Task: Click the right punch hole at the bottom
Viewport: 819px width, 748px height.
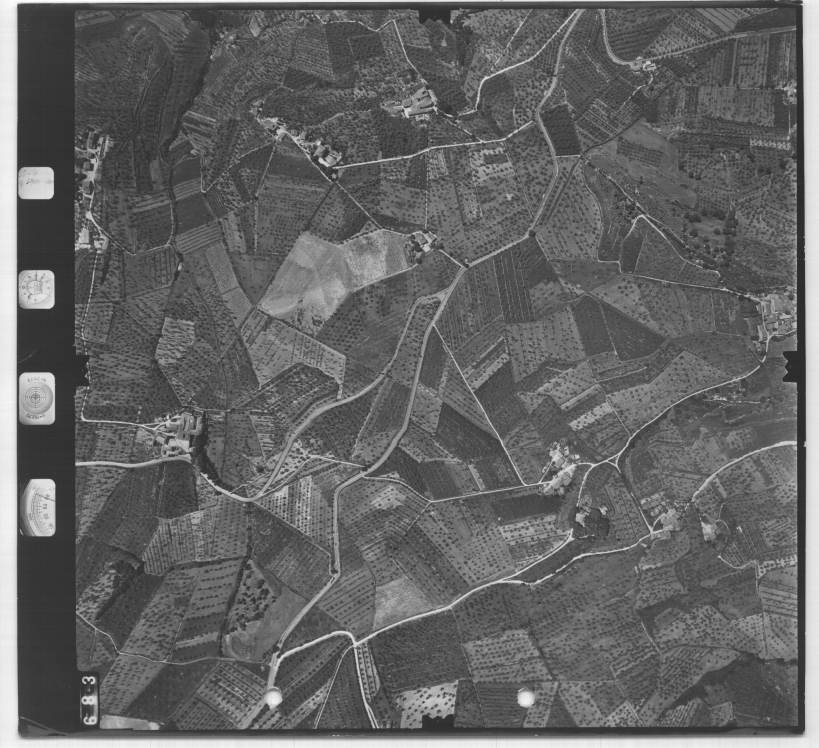Action: [526, 697]
